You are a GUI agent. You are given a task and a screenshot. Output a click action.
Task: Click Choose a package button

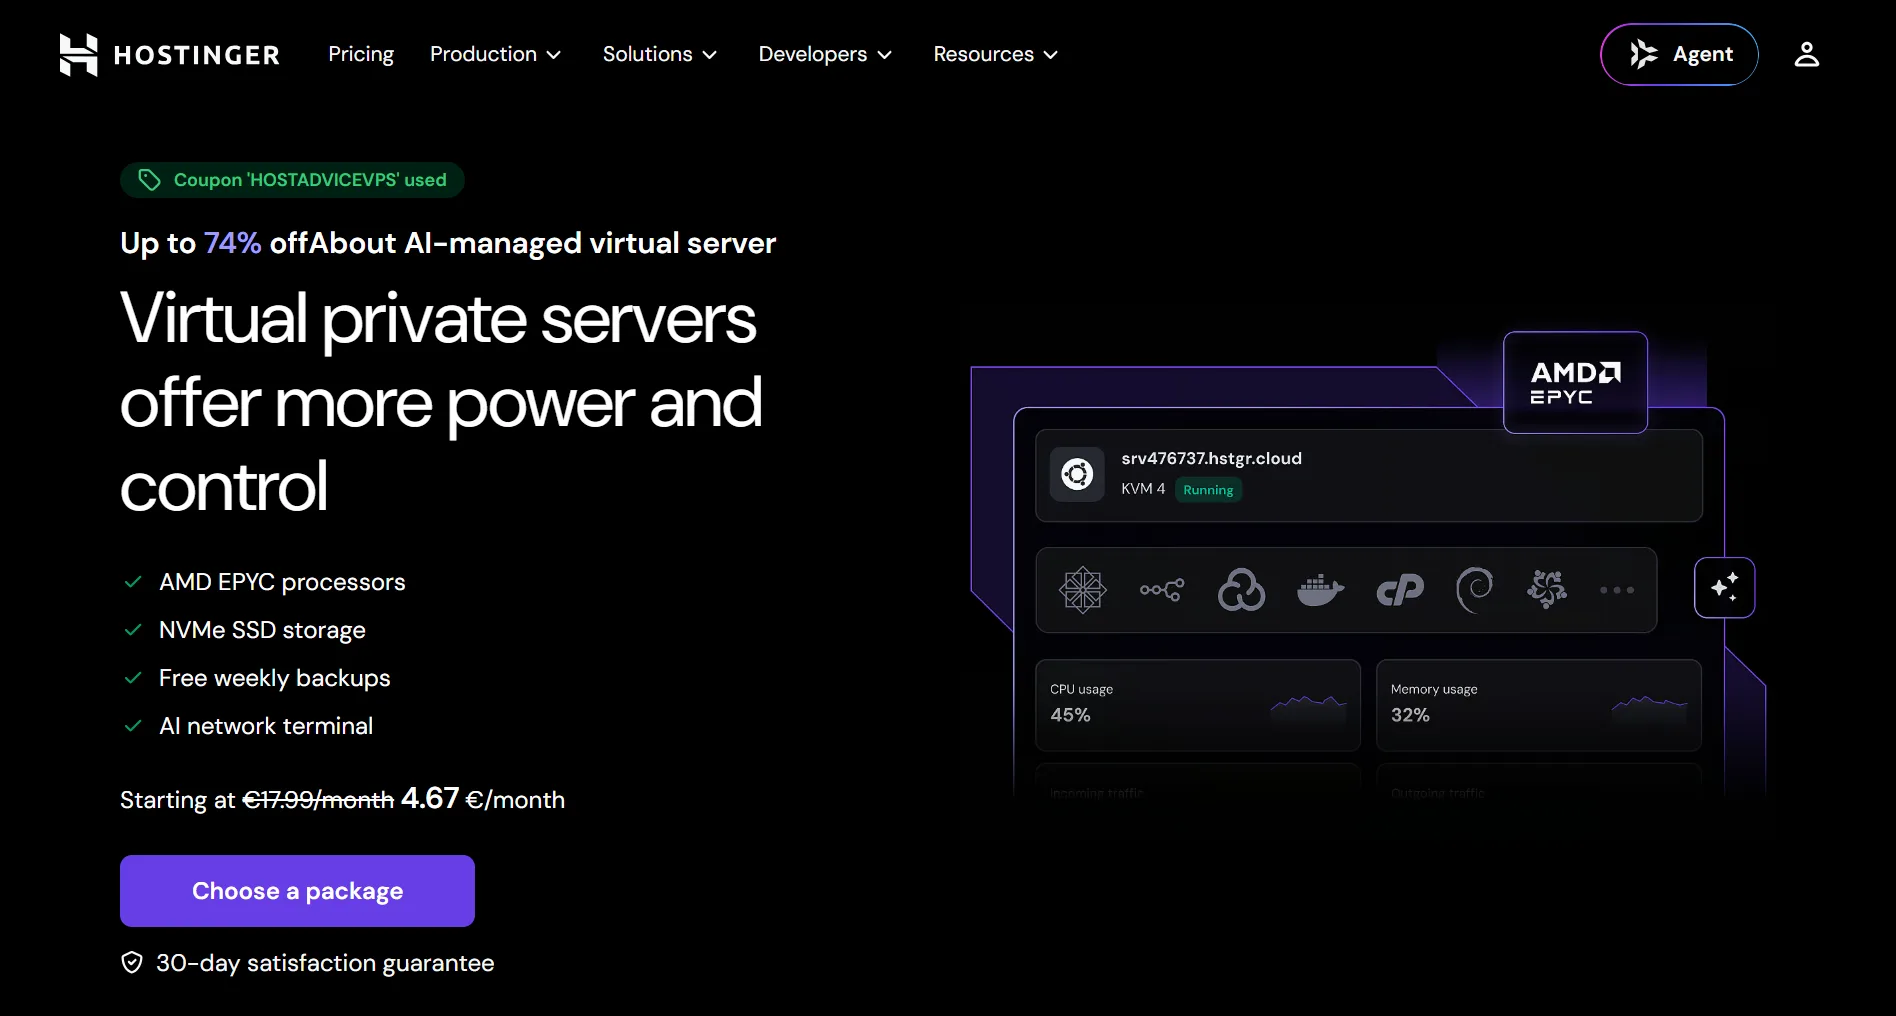point(297,891)
